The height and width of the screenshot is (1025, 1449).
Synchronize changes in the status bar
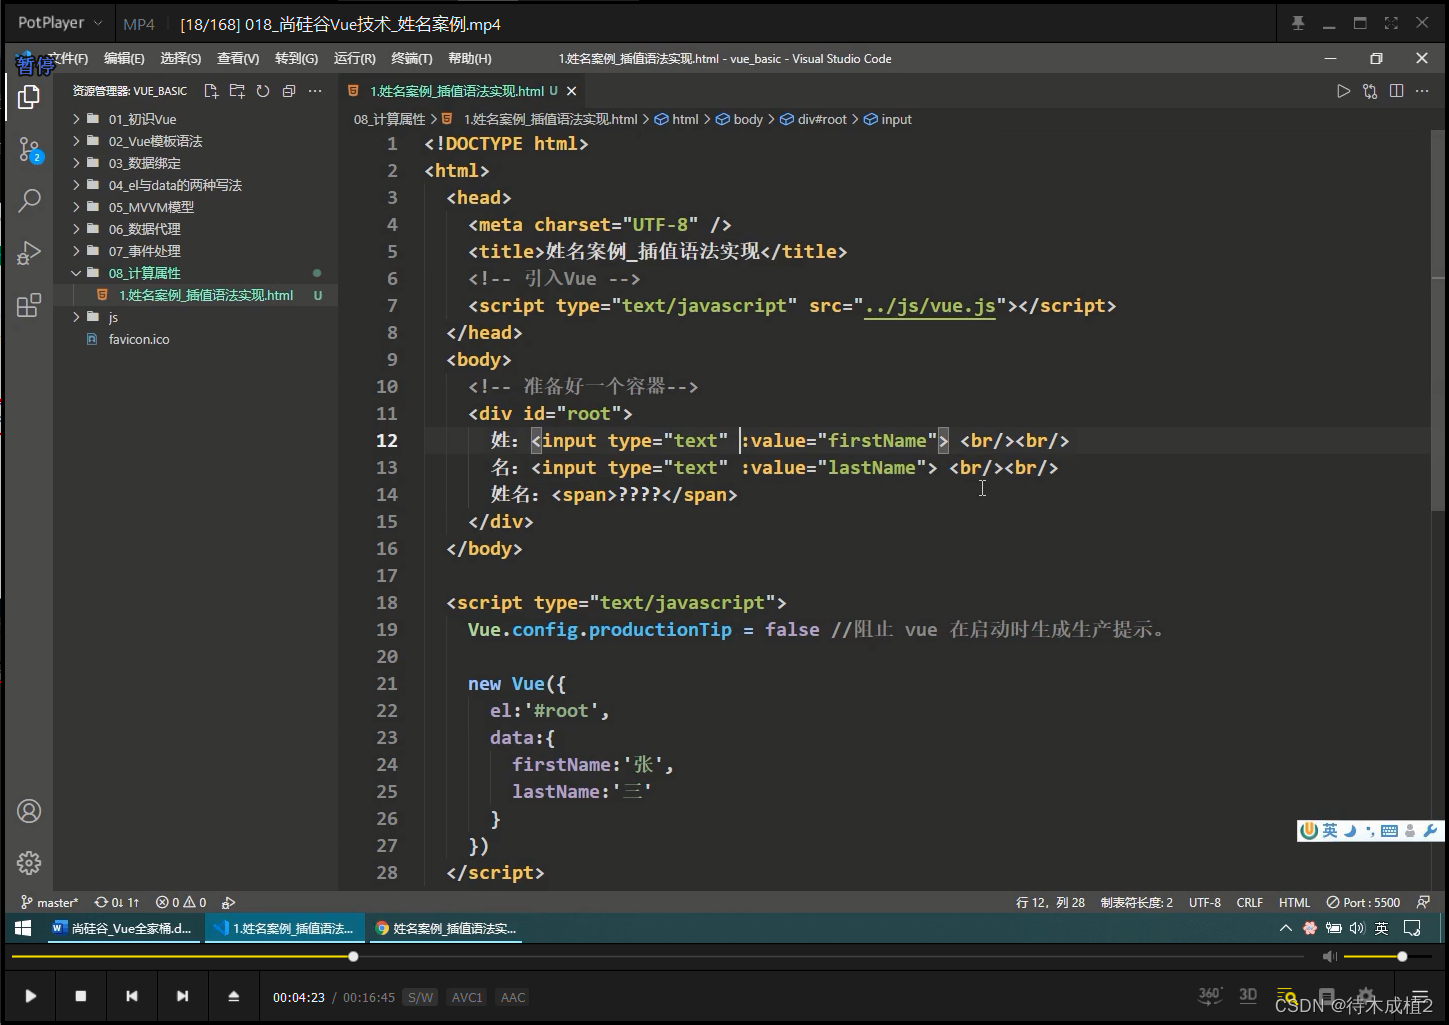(x=117, y=902)
